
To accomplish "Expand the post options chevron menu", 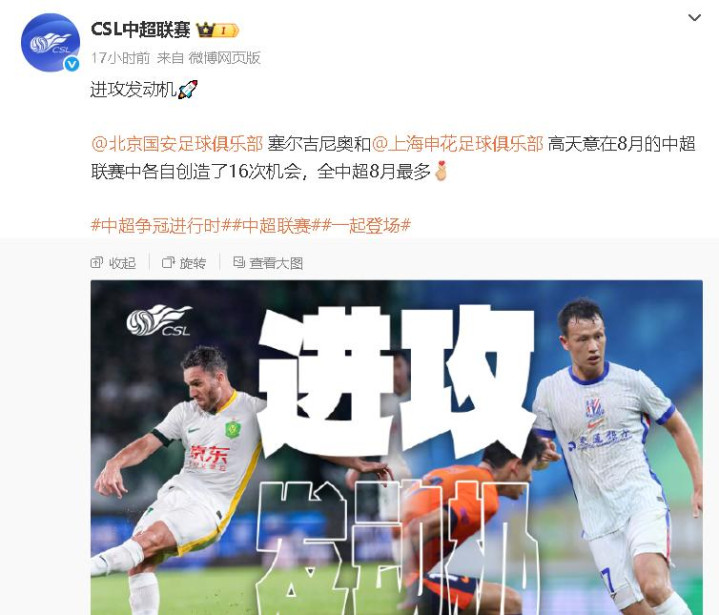I will pyautogui.click(x=694, y=18).
